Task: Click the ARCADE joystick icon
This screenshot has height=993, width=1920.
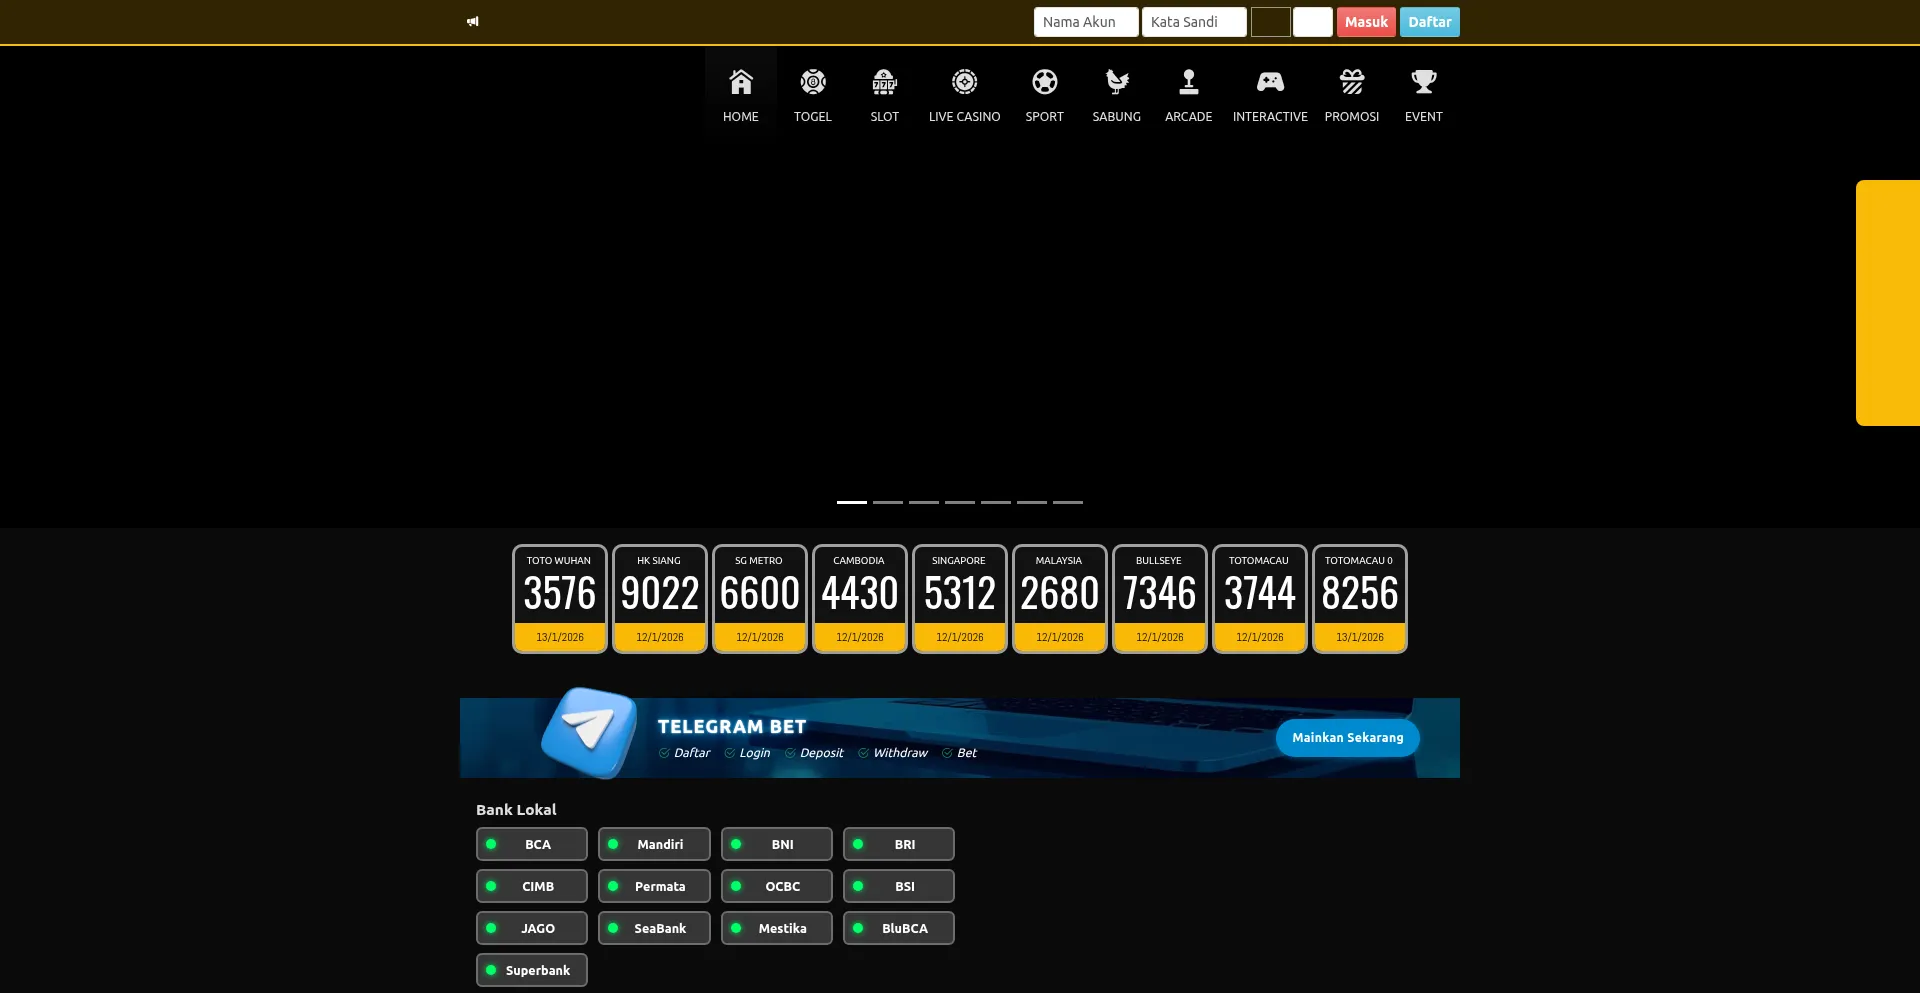Action: coord(1188,82)
